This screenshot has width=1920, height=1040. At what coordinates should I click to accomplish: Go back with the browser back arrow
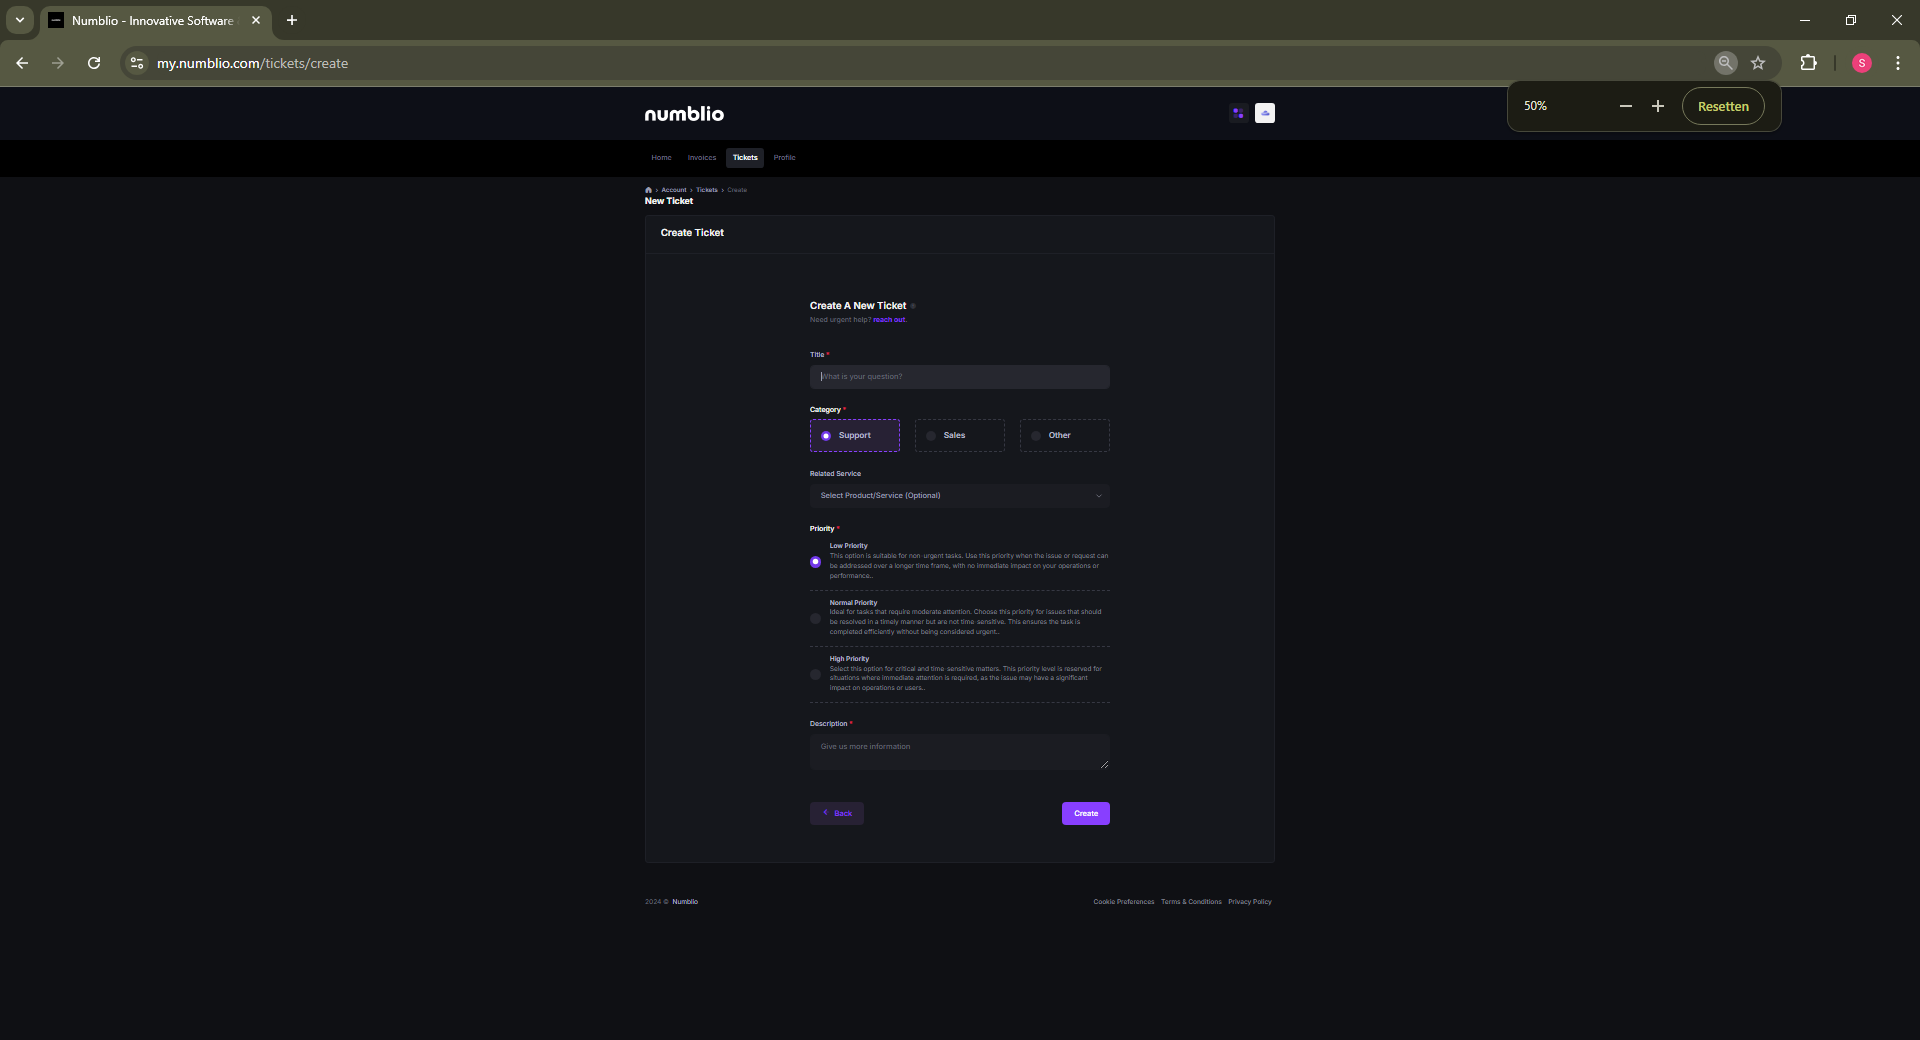22,63
